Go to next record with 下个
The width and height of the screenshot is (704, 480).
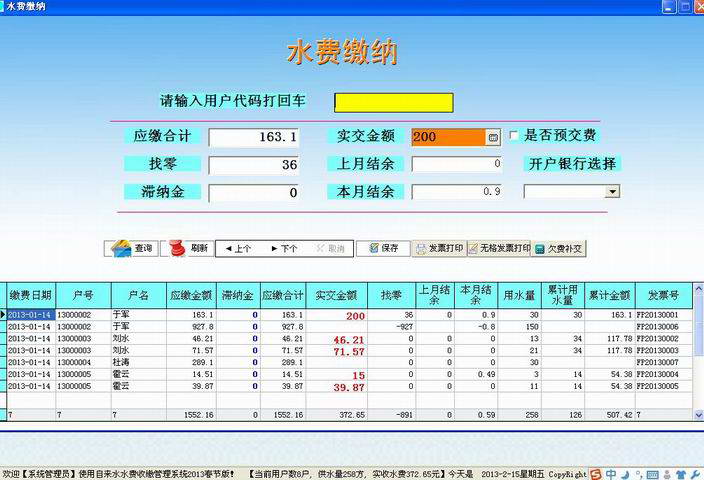point(284,249)
